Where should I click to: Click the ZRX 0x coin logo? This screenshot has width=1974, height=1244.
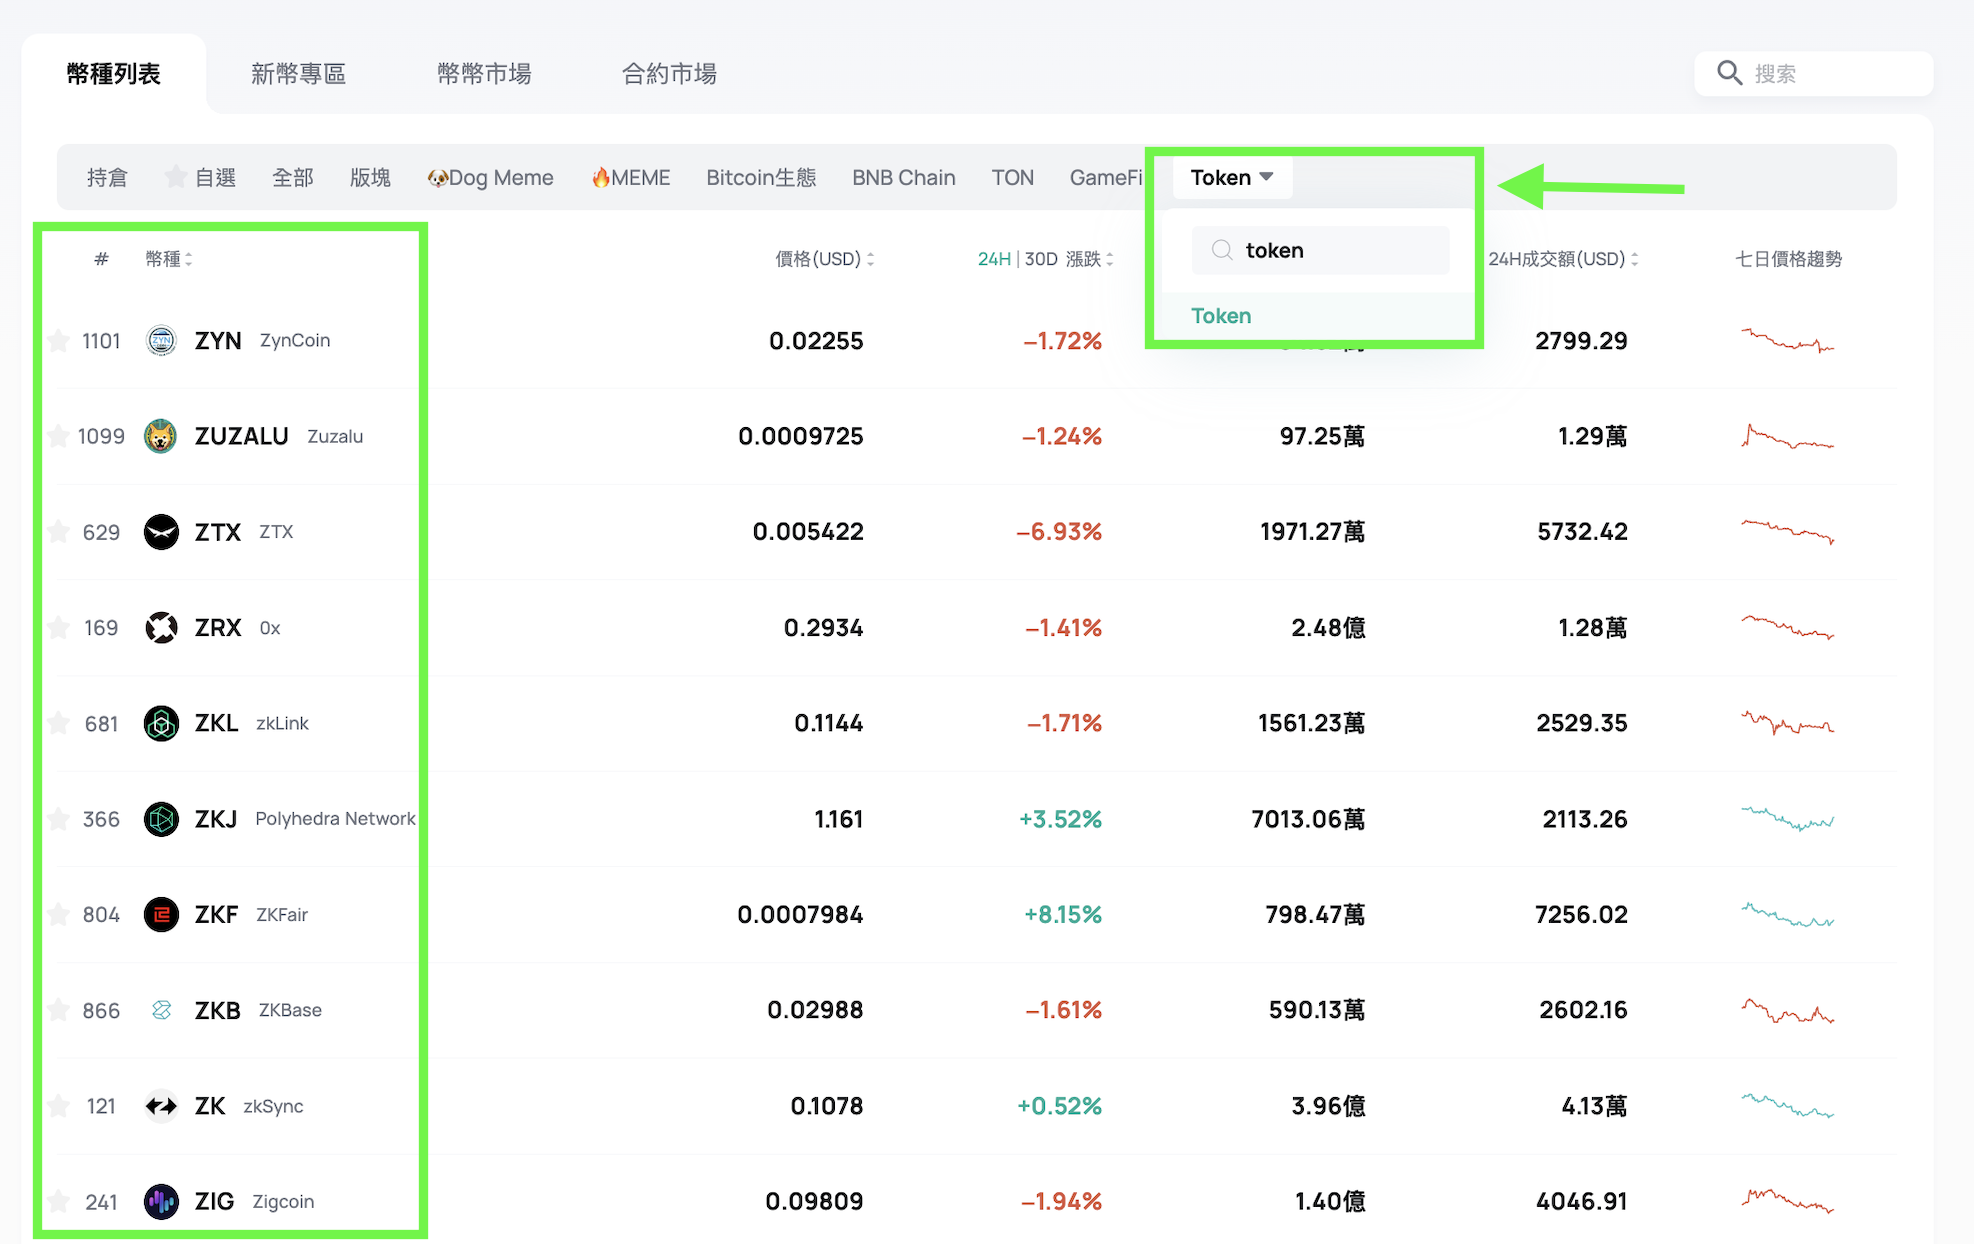[161, 628]
